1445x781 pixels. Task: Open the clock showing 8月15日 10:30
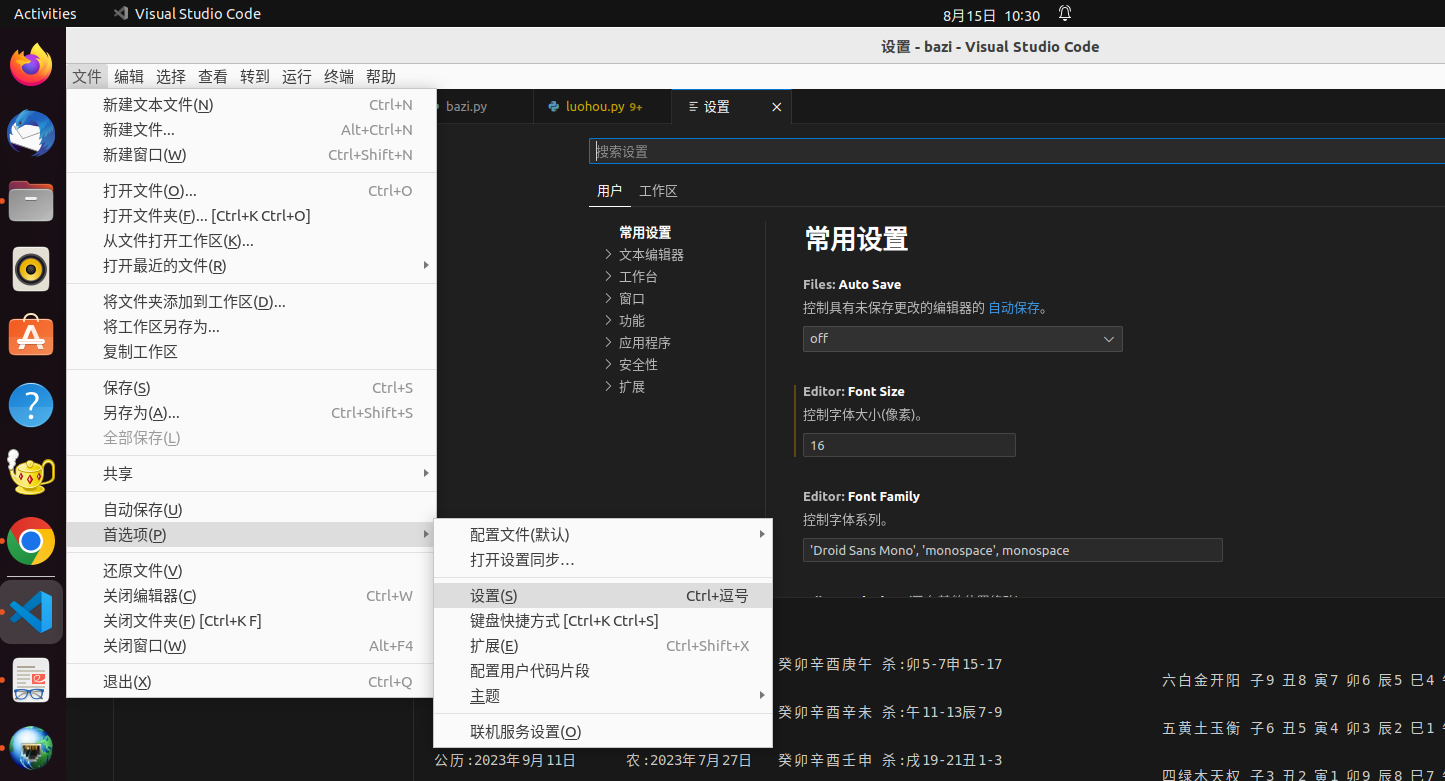pyautogui.click(x=991, y=15)
